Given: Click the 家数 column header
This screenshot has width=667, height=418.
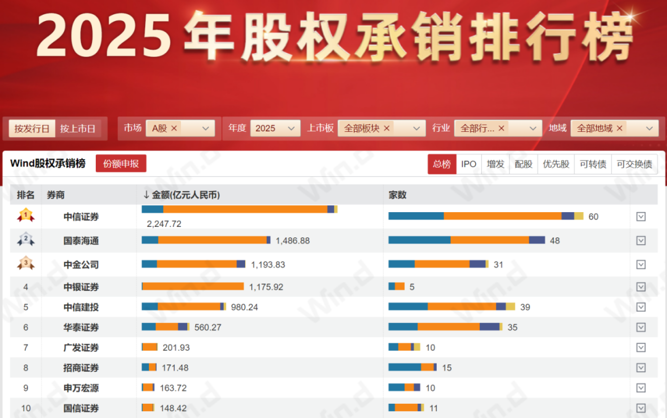Looking at the screenshot, I should coord(397,194).
